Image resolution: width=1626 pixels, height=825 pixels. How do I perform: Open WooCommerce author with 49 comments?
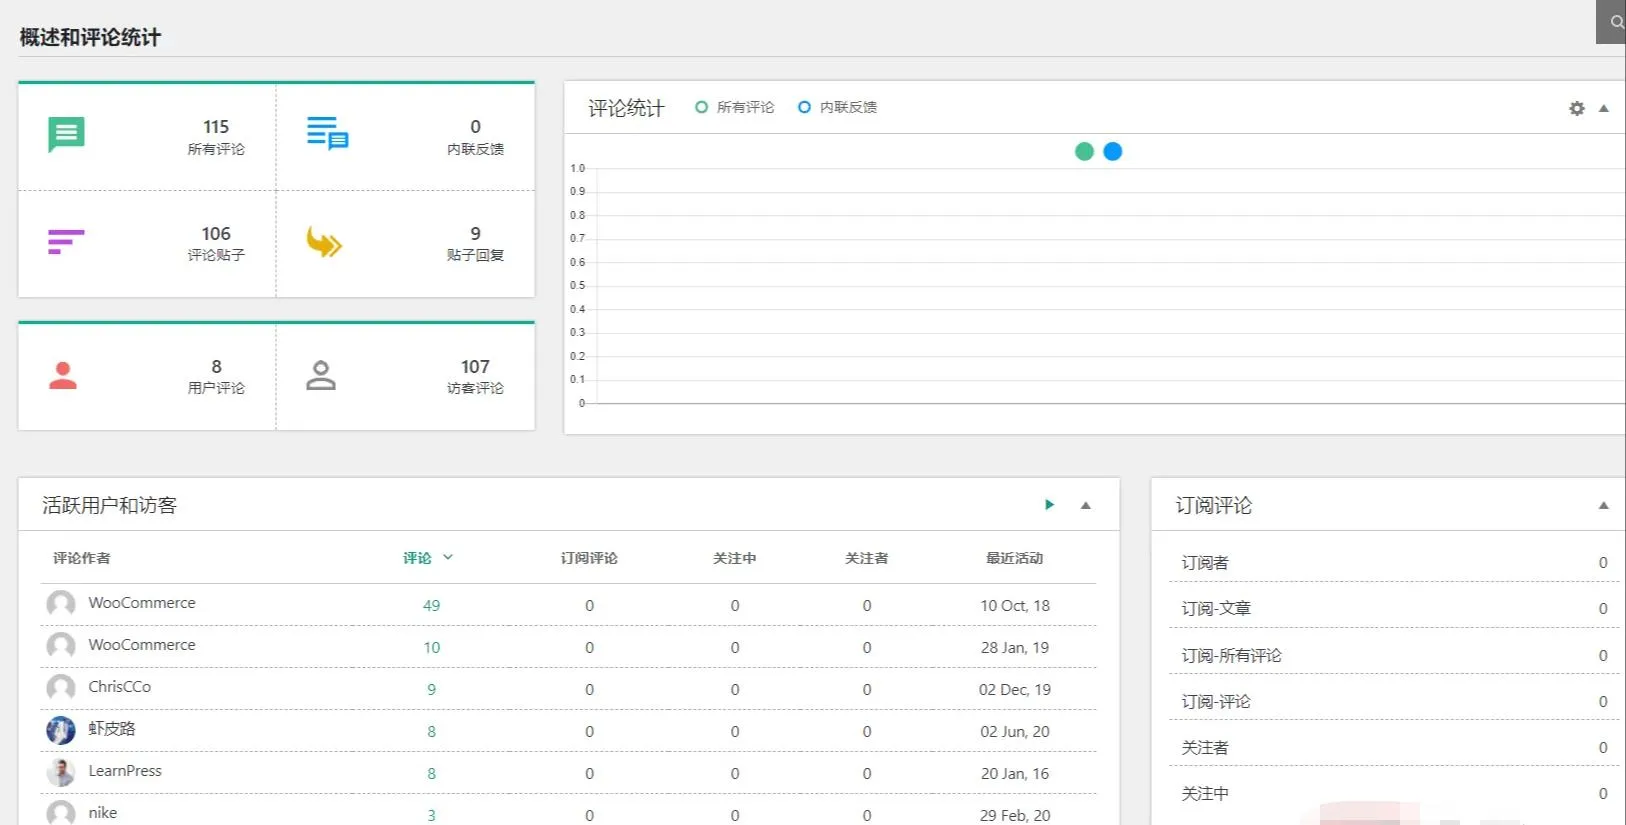(142, 603)
